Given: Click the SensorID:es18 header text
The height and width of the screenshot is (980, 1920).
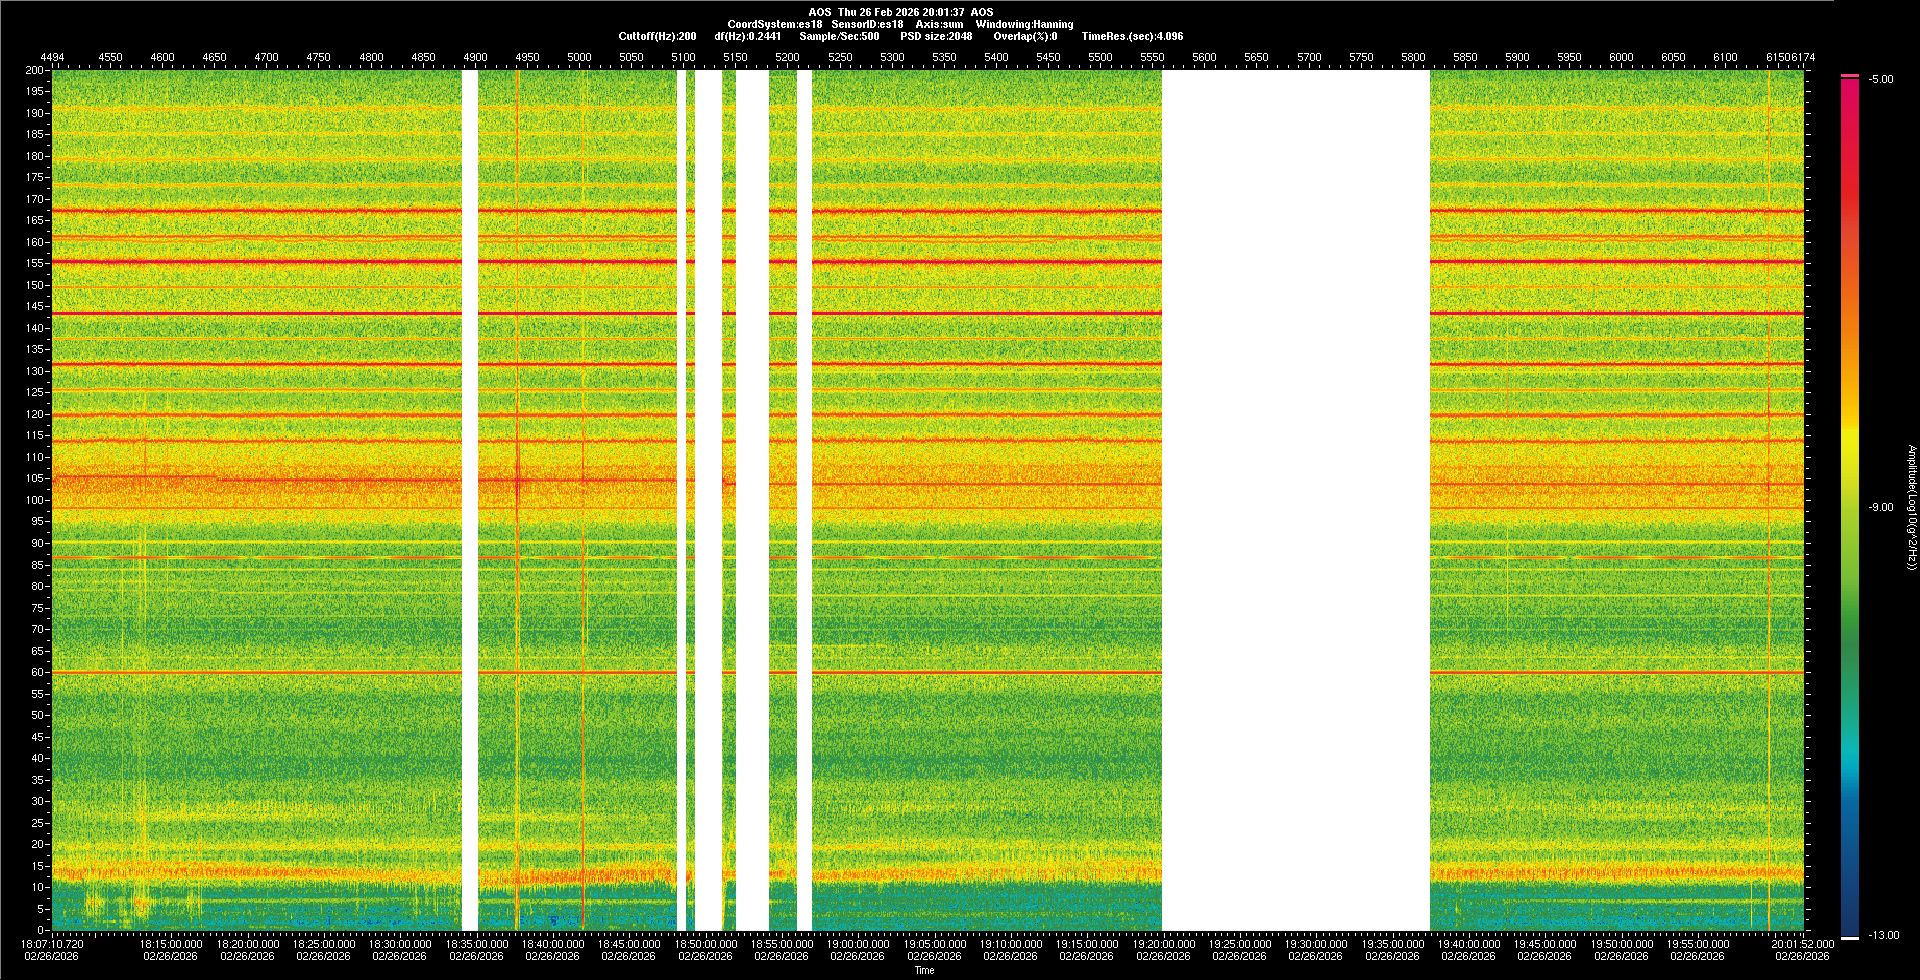Looking at the screenshot, I should tap(867, 24).
